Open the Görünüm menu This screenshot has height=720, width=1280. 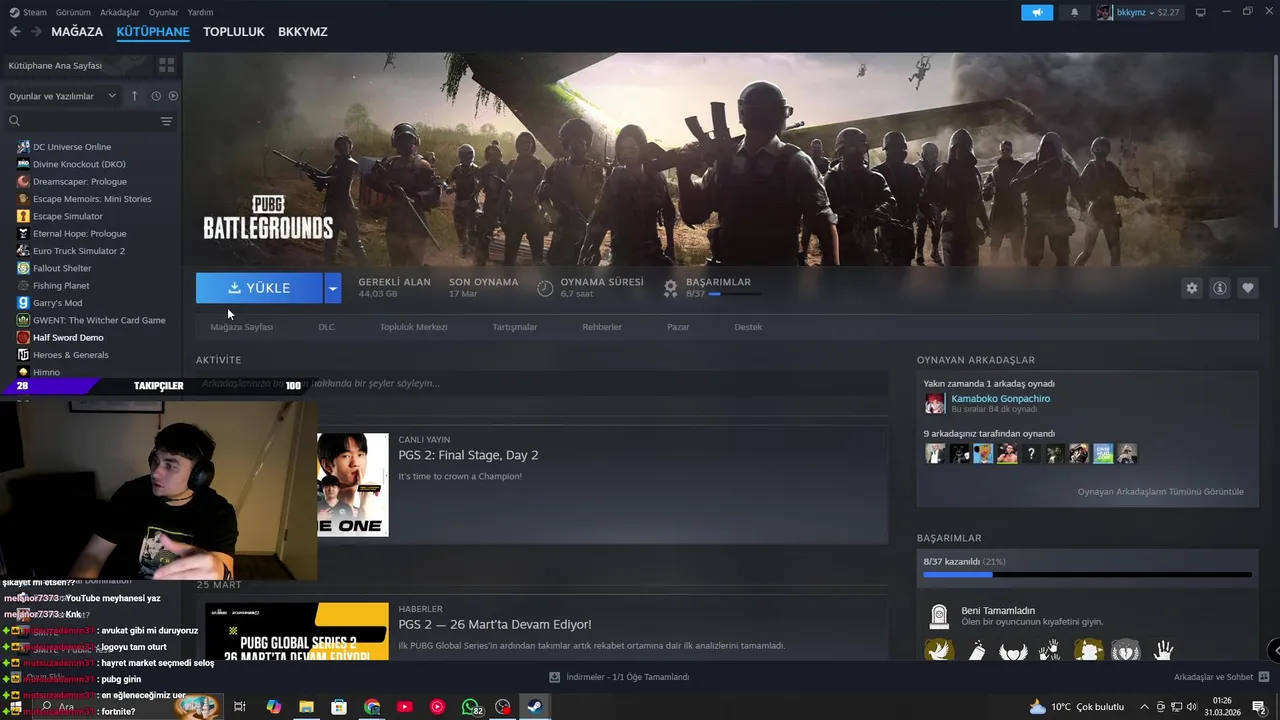point(73,12)
